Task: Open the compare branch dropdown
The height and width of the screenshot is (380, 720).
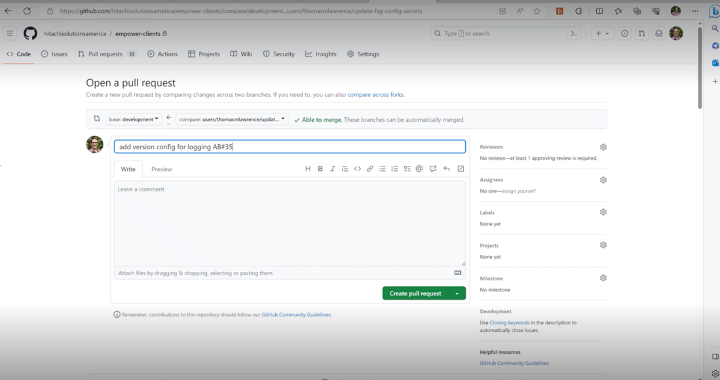Action: pyautogui.click(x=232, y=119)
